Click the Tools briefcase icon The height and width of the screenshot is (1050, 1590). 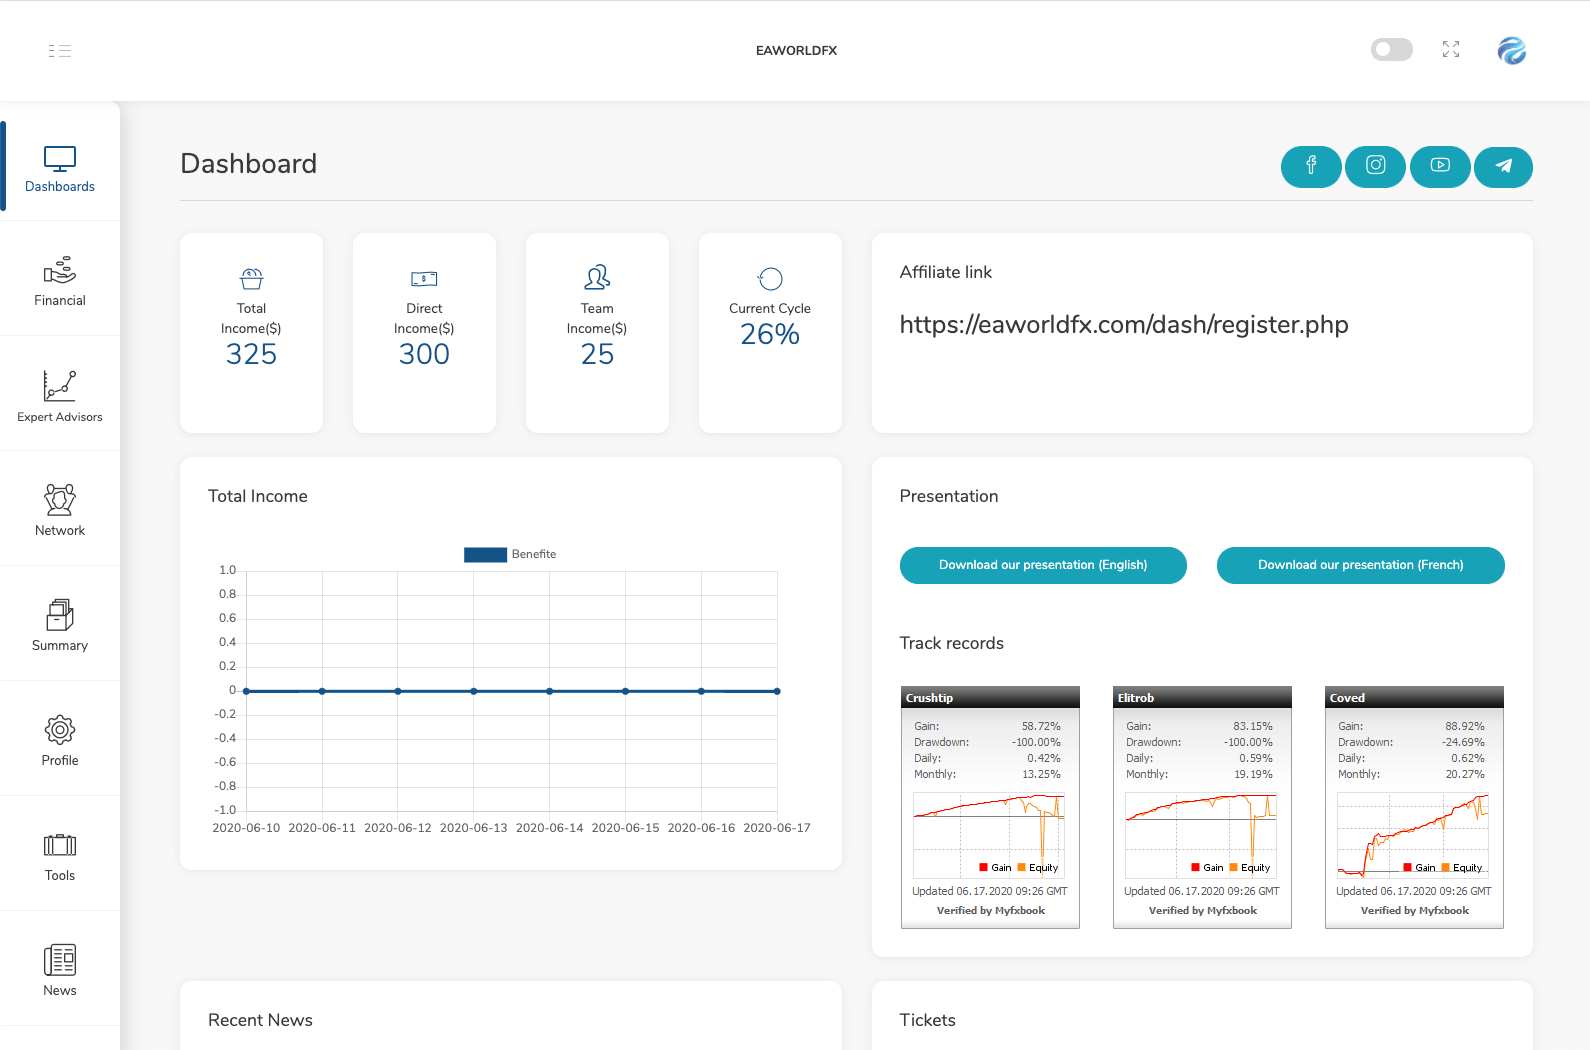(x=60, y=845)
